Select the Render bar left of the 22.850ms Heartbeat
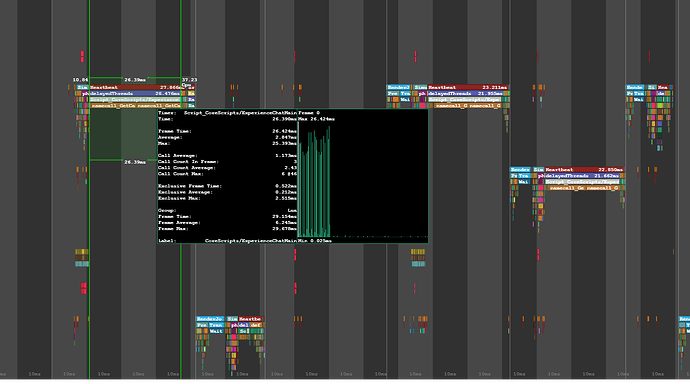The image size is (690, 384). [x=520, y=170]
